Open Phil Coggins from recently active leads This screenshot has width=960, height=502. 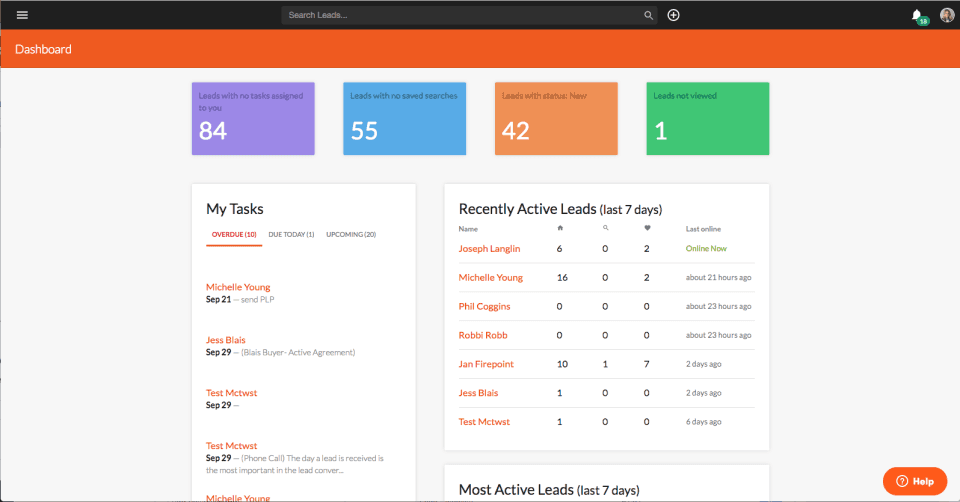tap(484, 306)
